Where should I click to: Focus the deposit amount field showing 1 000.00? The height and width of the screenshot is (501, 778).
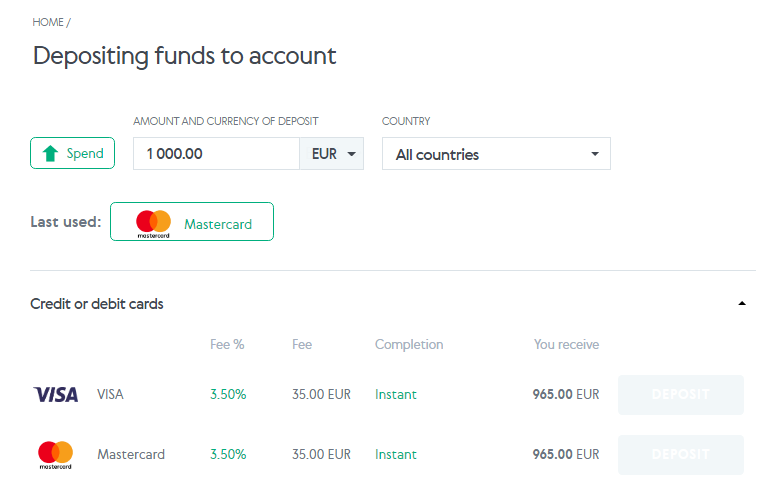click(216, 154)
